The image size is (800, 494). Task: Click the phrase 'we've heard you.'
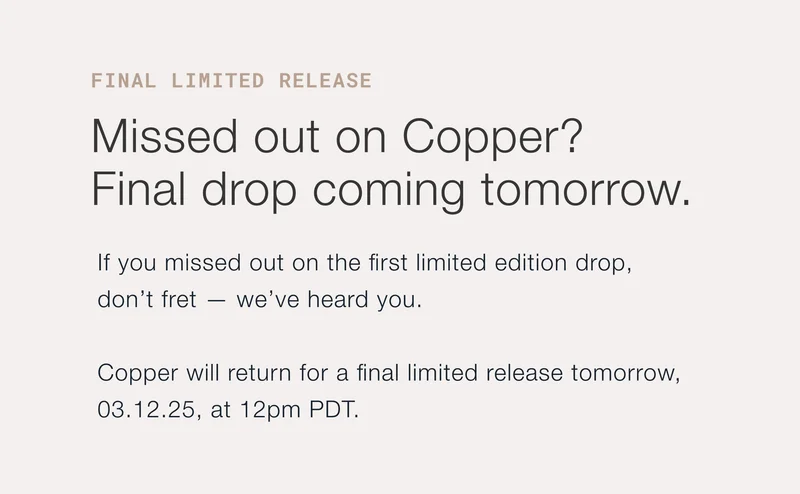(330, 300)
